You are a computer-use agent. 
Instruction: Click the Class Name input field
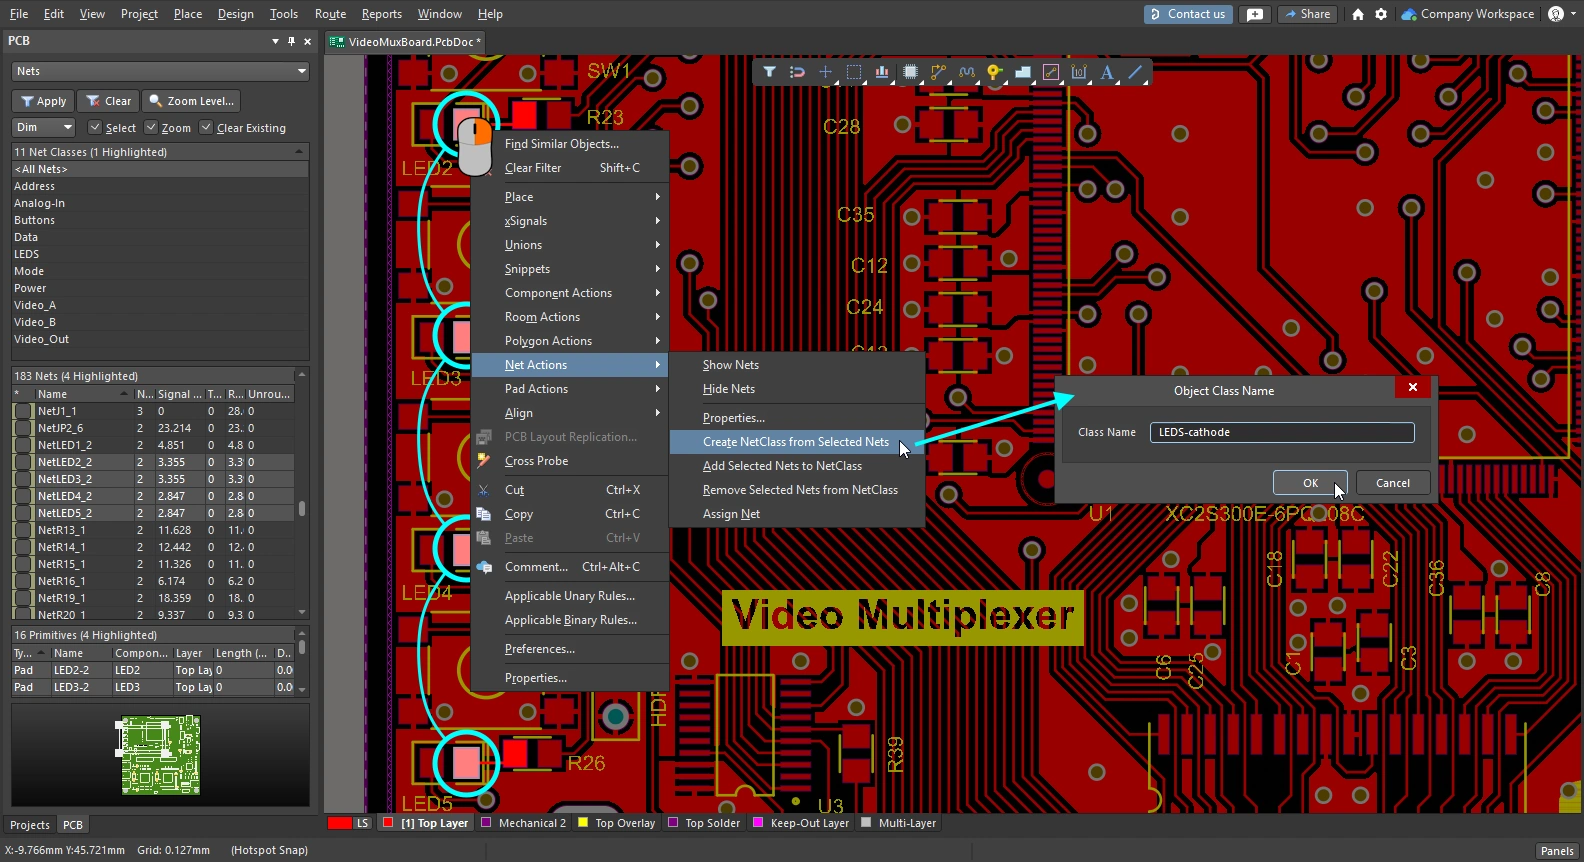tap(1281, 432)
